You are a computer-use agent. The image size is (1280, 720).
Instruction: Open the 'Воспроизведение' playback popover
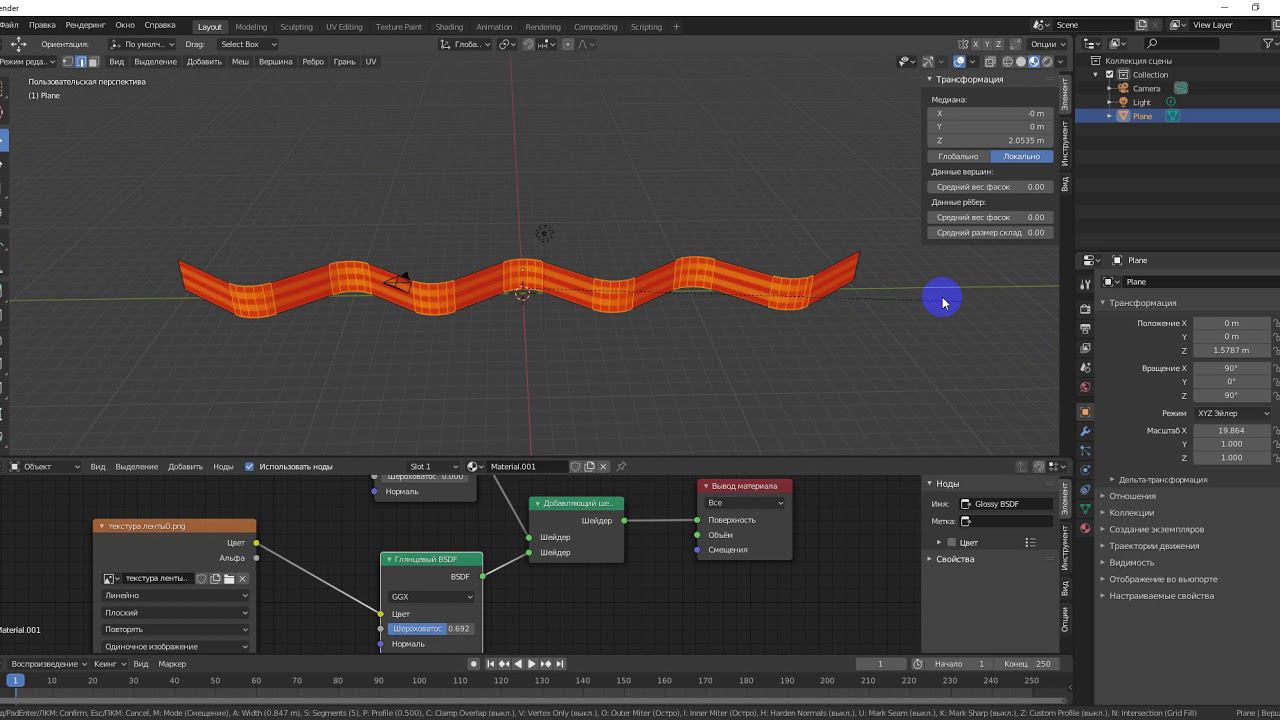47,664
